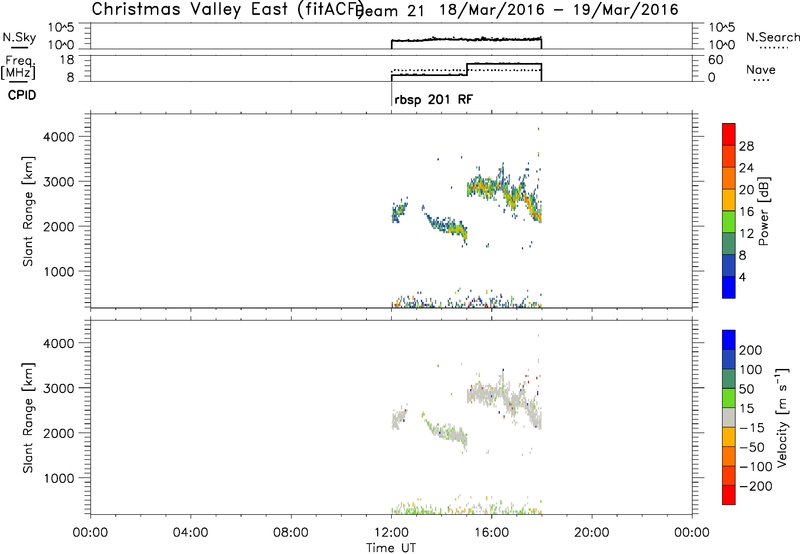Click the '04:00' time axis tick label
The image size is (800, 554).
190,533
